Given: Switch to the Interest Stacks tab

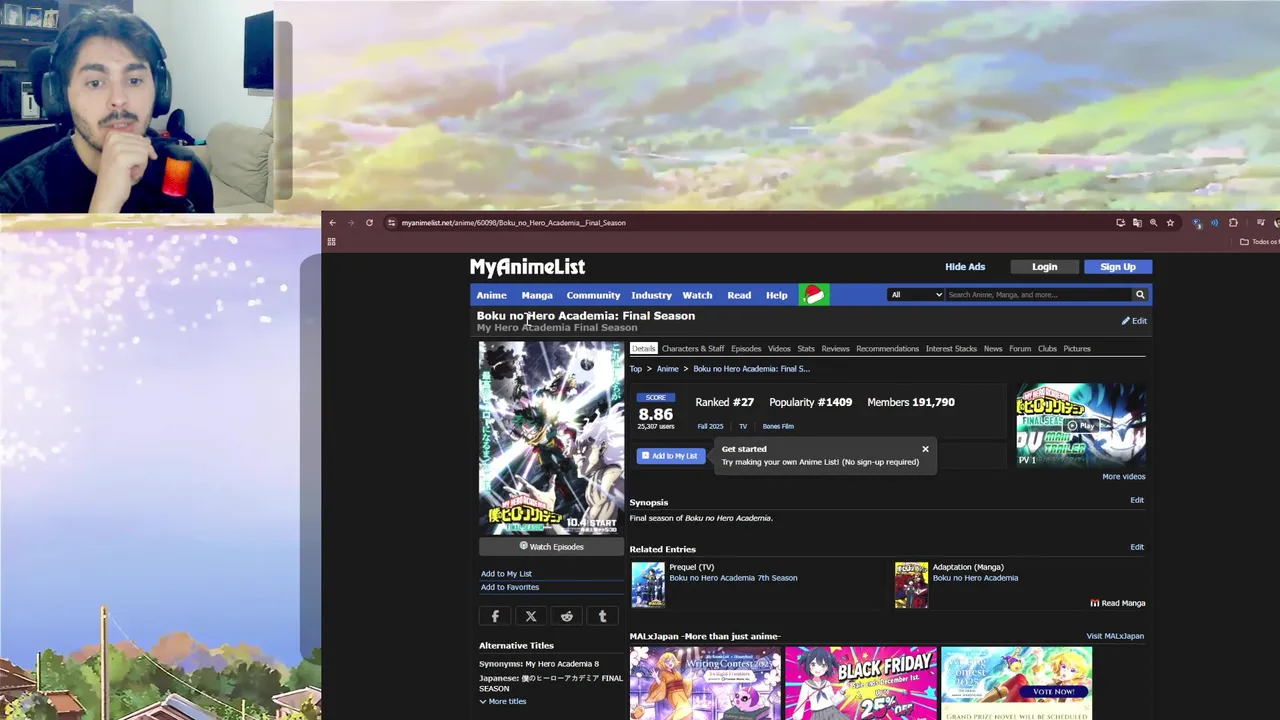Looking at the screenshot, I should pyautogui.click(x=951, y=349).
